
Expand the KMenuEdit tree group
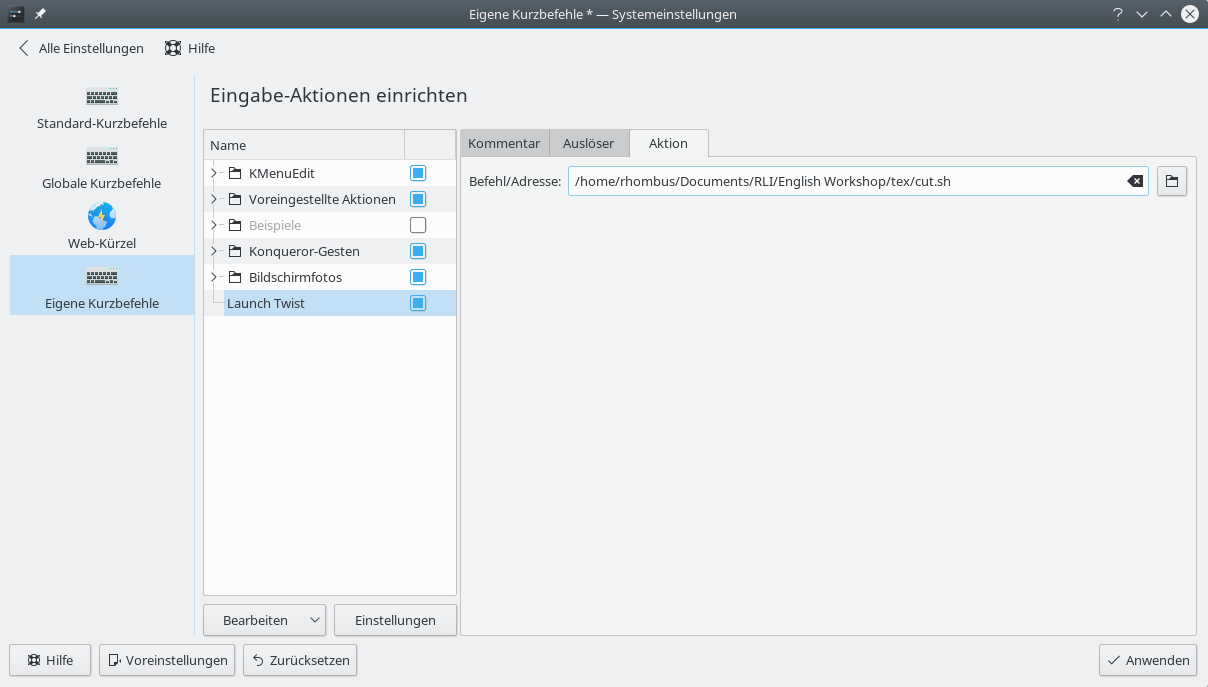(214, 173)
